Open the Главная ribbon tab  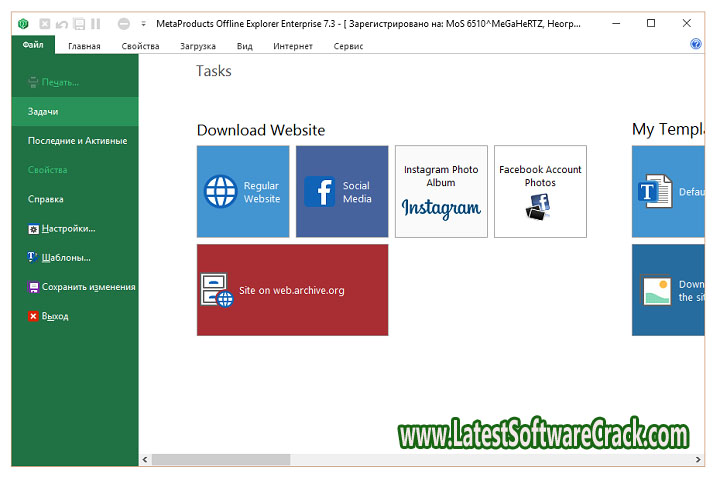coord(84,46)
